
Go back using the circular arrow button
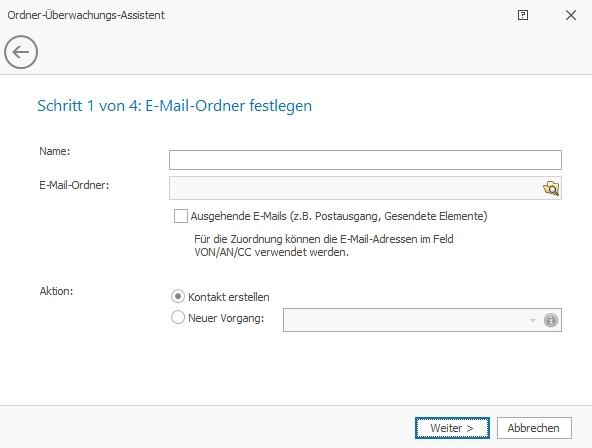point(21,52)
